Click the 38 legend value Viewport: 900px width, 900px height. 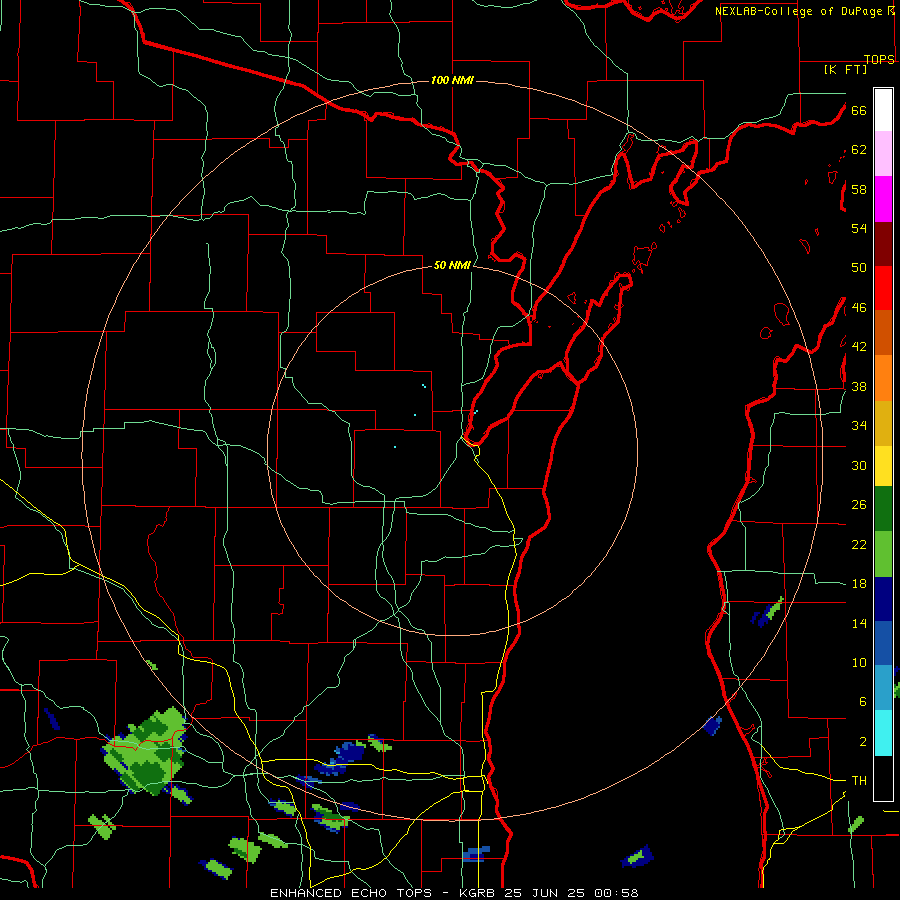(859, 386)
